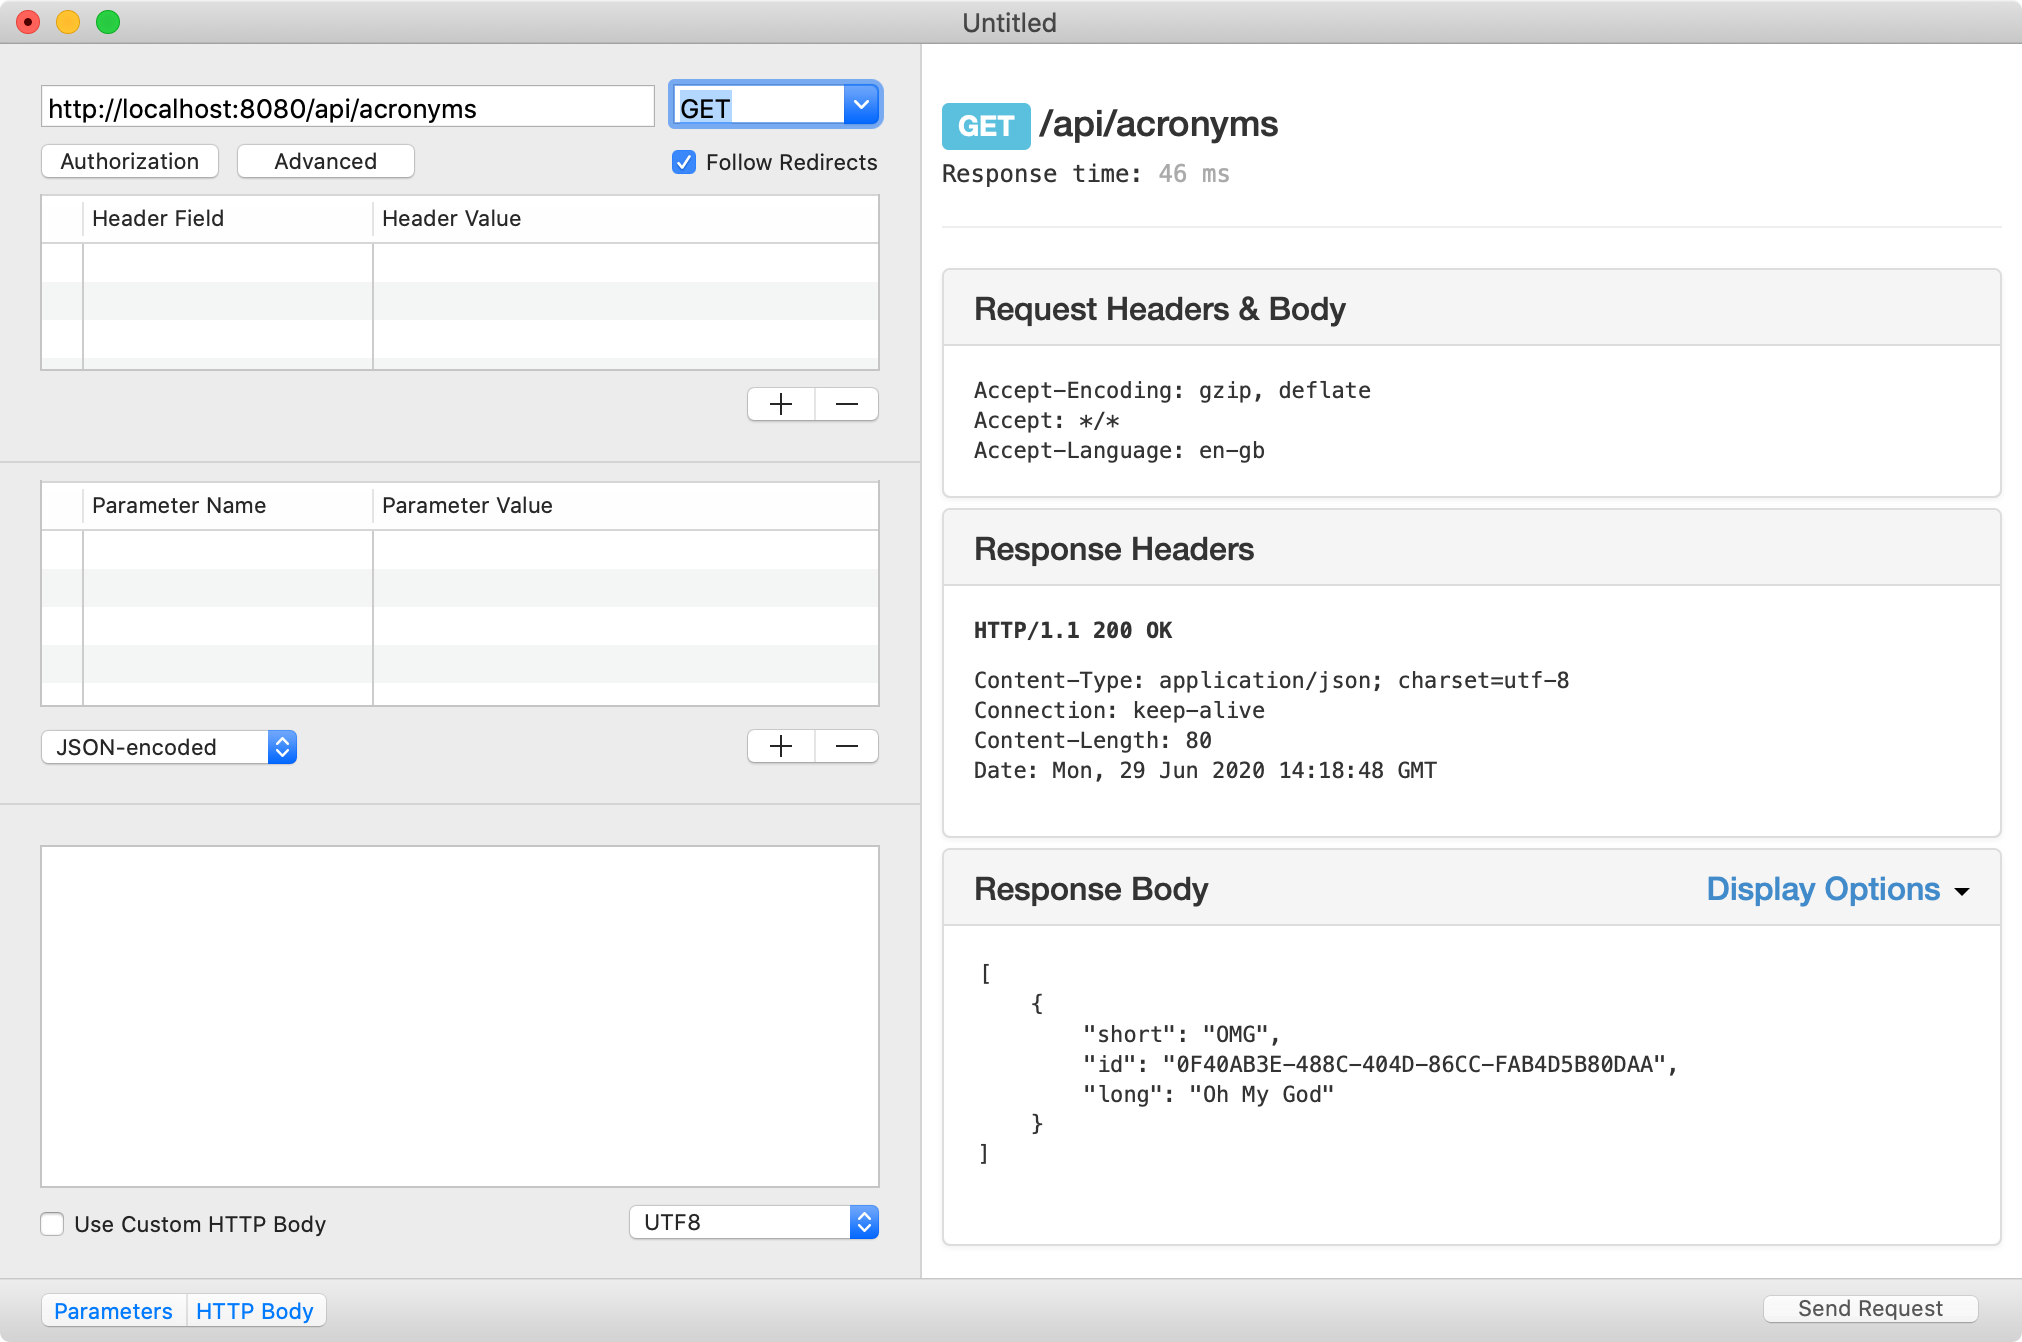
Task: Click the Response Body heading
Action: point(1091,889)
